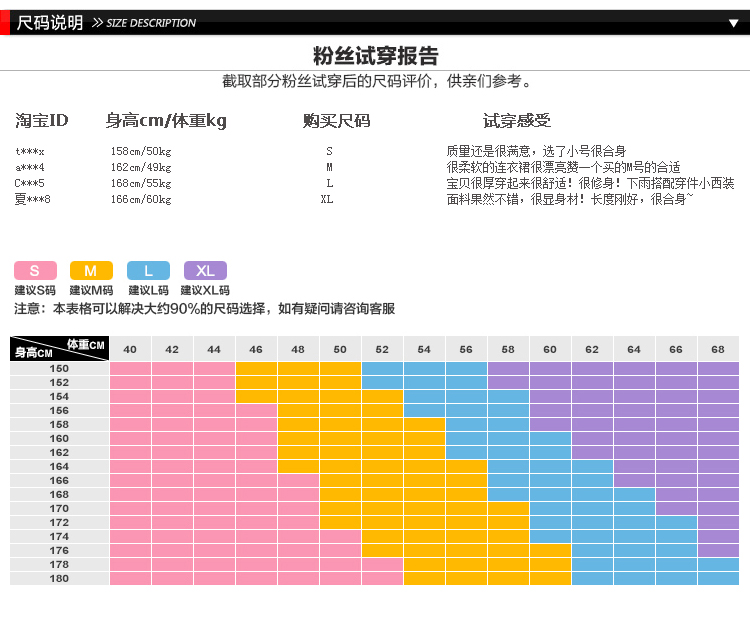Click the double chevron before SIZE DESCRIPTION
The width and height of the screenshot is (750, 630).
(97, 23)
